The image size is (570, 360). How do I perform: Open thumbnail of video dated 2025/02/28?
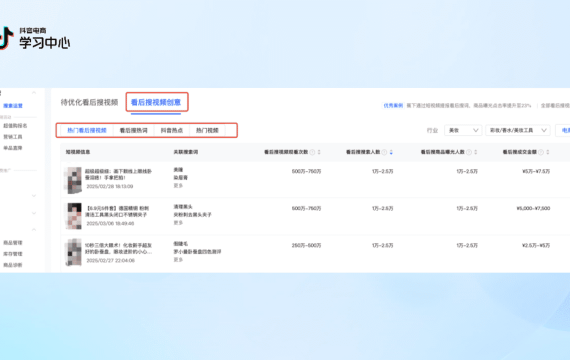click(x=74, y=180)
